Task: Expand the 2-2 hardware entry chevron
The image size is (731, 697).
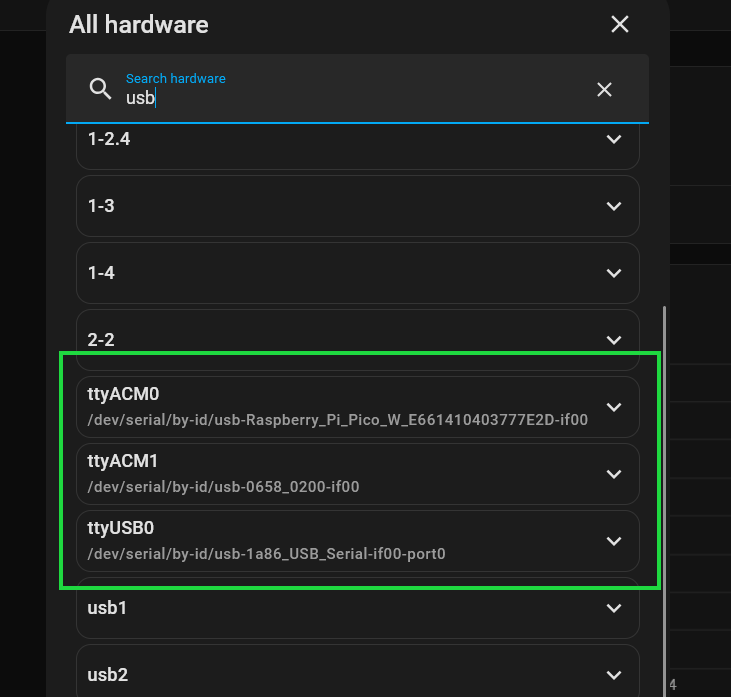Action: pyautogui.click(x=614, y=340)
